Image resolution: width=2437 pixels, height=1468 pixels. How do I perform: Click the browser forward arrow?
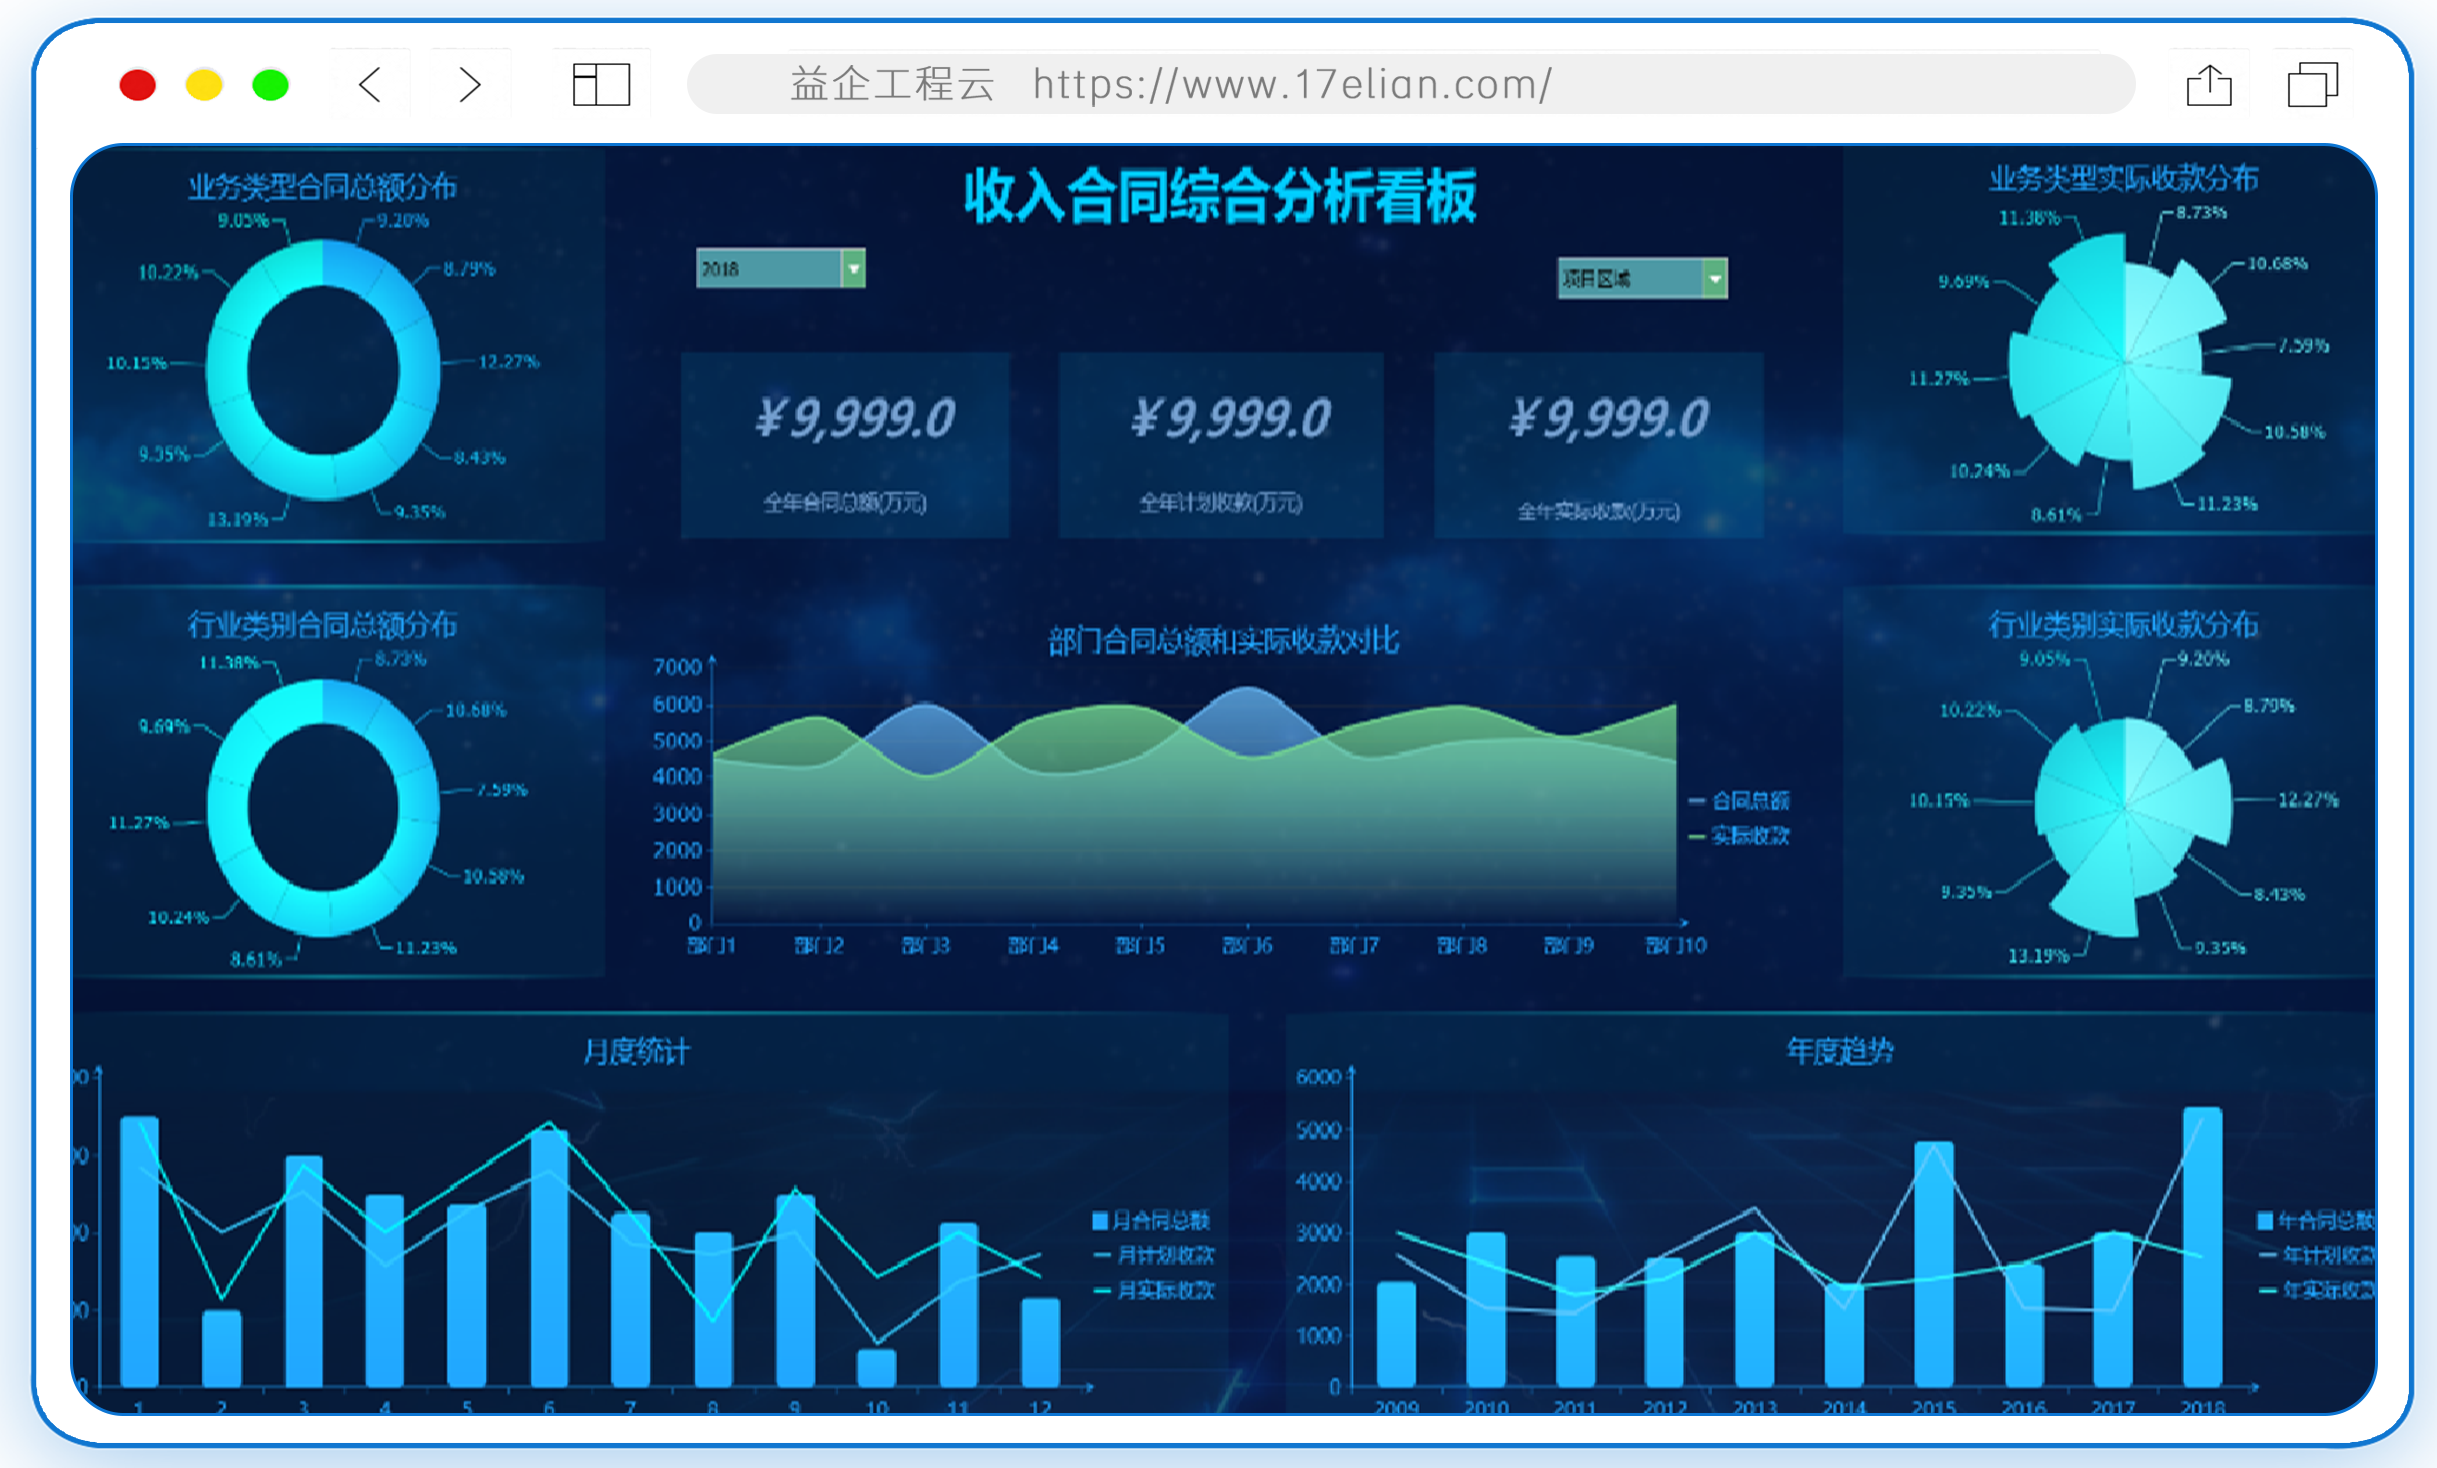(470, 85)
